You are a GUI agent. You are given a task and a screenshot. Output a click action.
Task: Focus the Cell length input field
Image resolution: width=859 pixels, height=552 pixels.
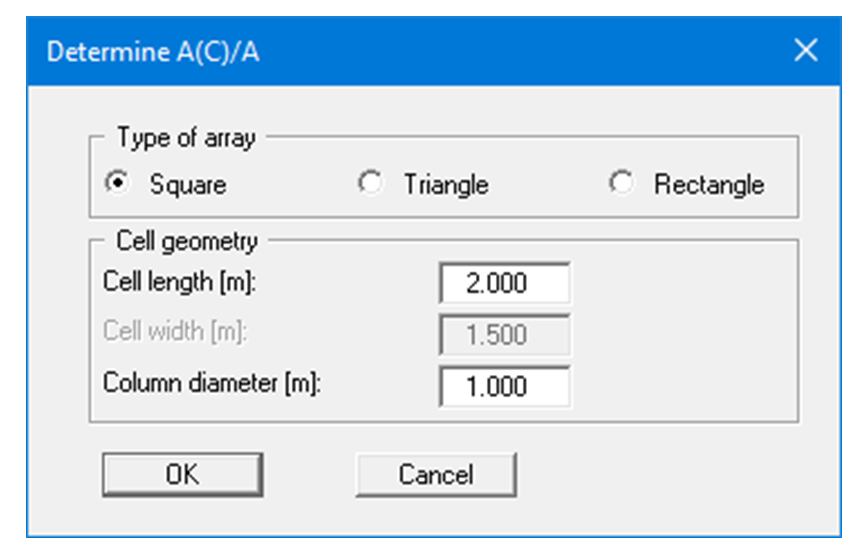click(x=504, y=283)
